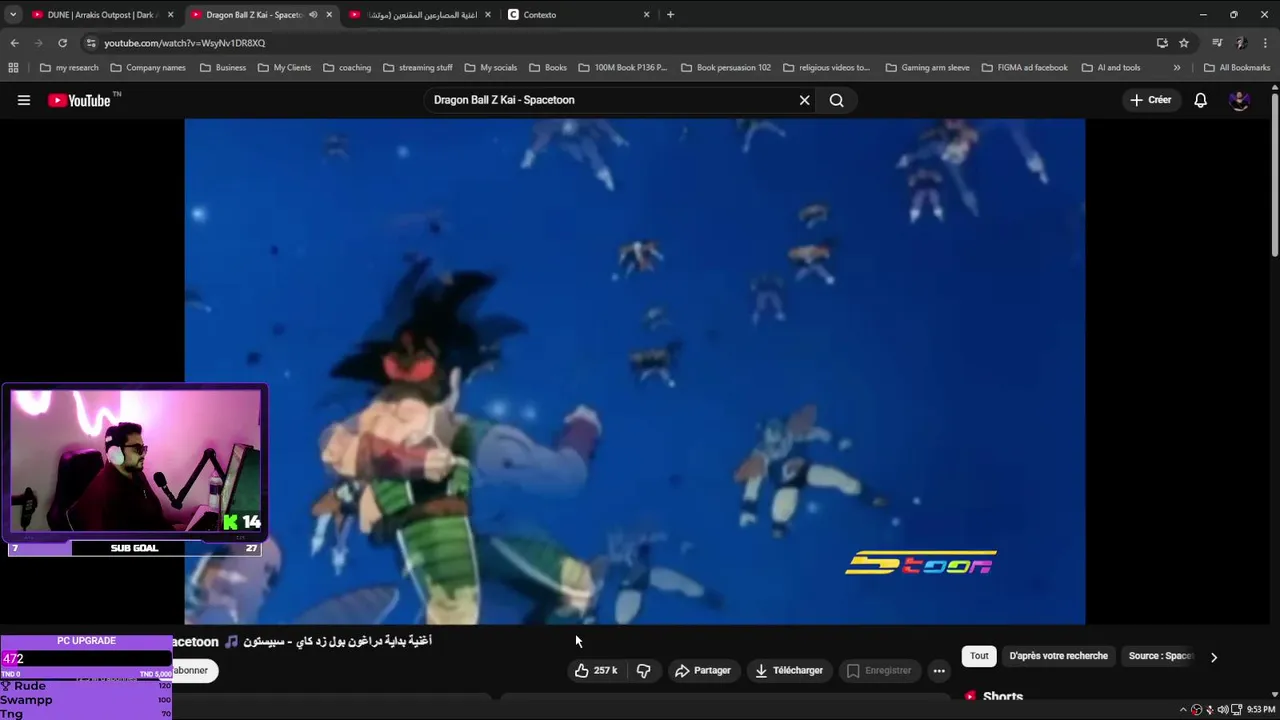
Task: Click the Créer button
Action: point(1151,100)
